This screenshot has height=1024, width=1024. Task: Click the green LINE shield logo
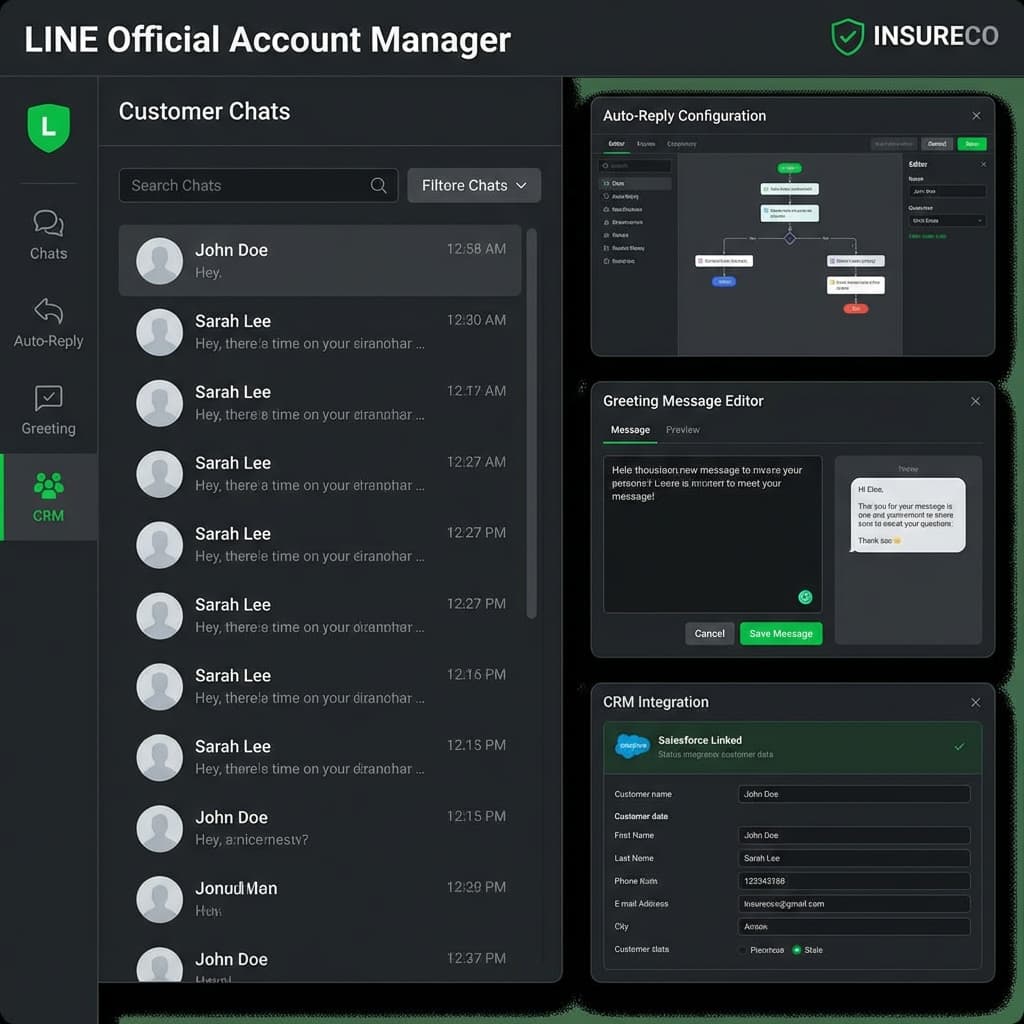pyautogui.click(x=48, y=128)
